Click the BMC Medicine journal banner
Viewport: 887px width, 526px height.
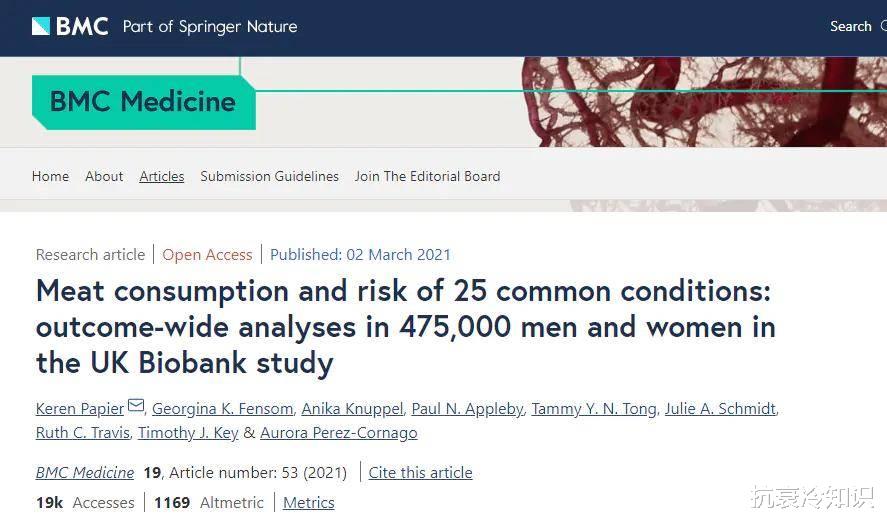(x=143, y=101)
